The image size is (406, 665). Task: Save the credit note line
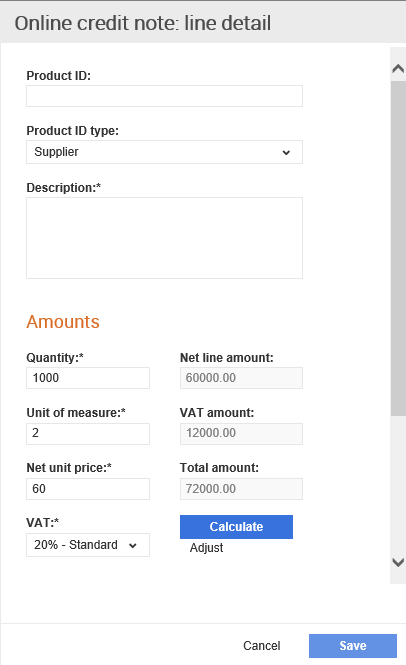coord(353,645)
